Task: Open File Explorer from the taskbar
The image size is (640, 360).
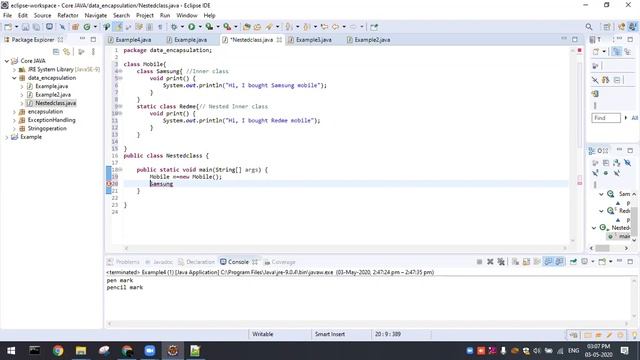Action: (81, 351)
